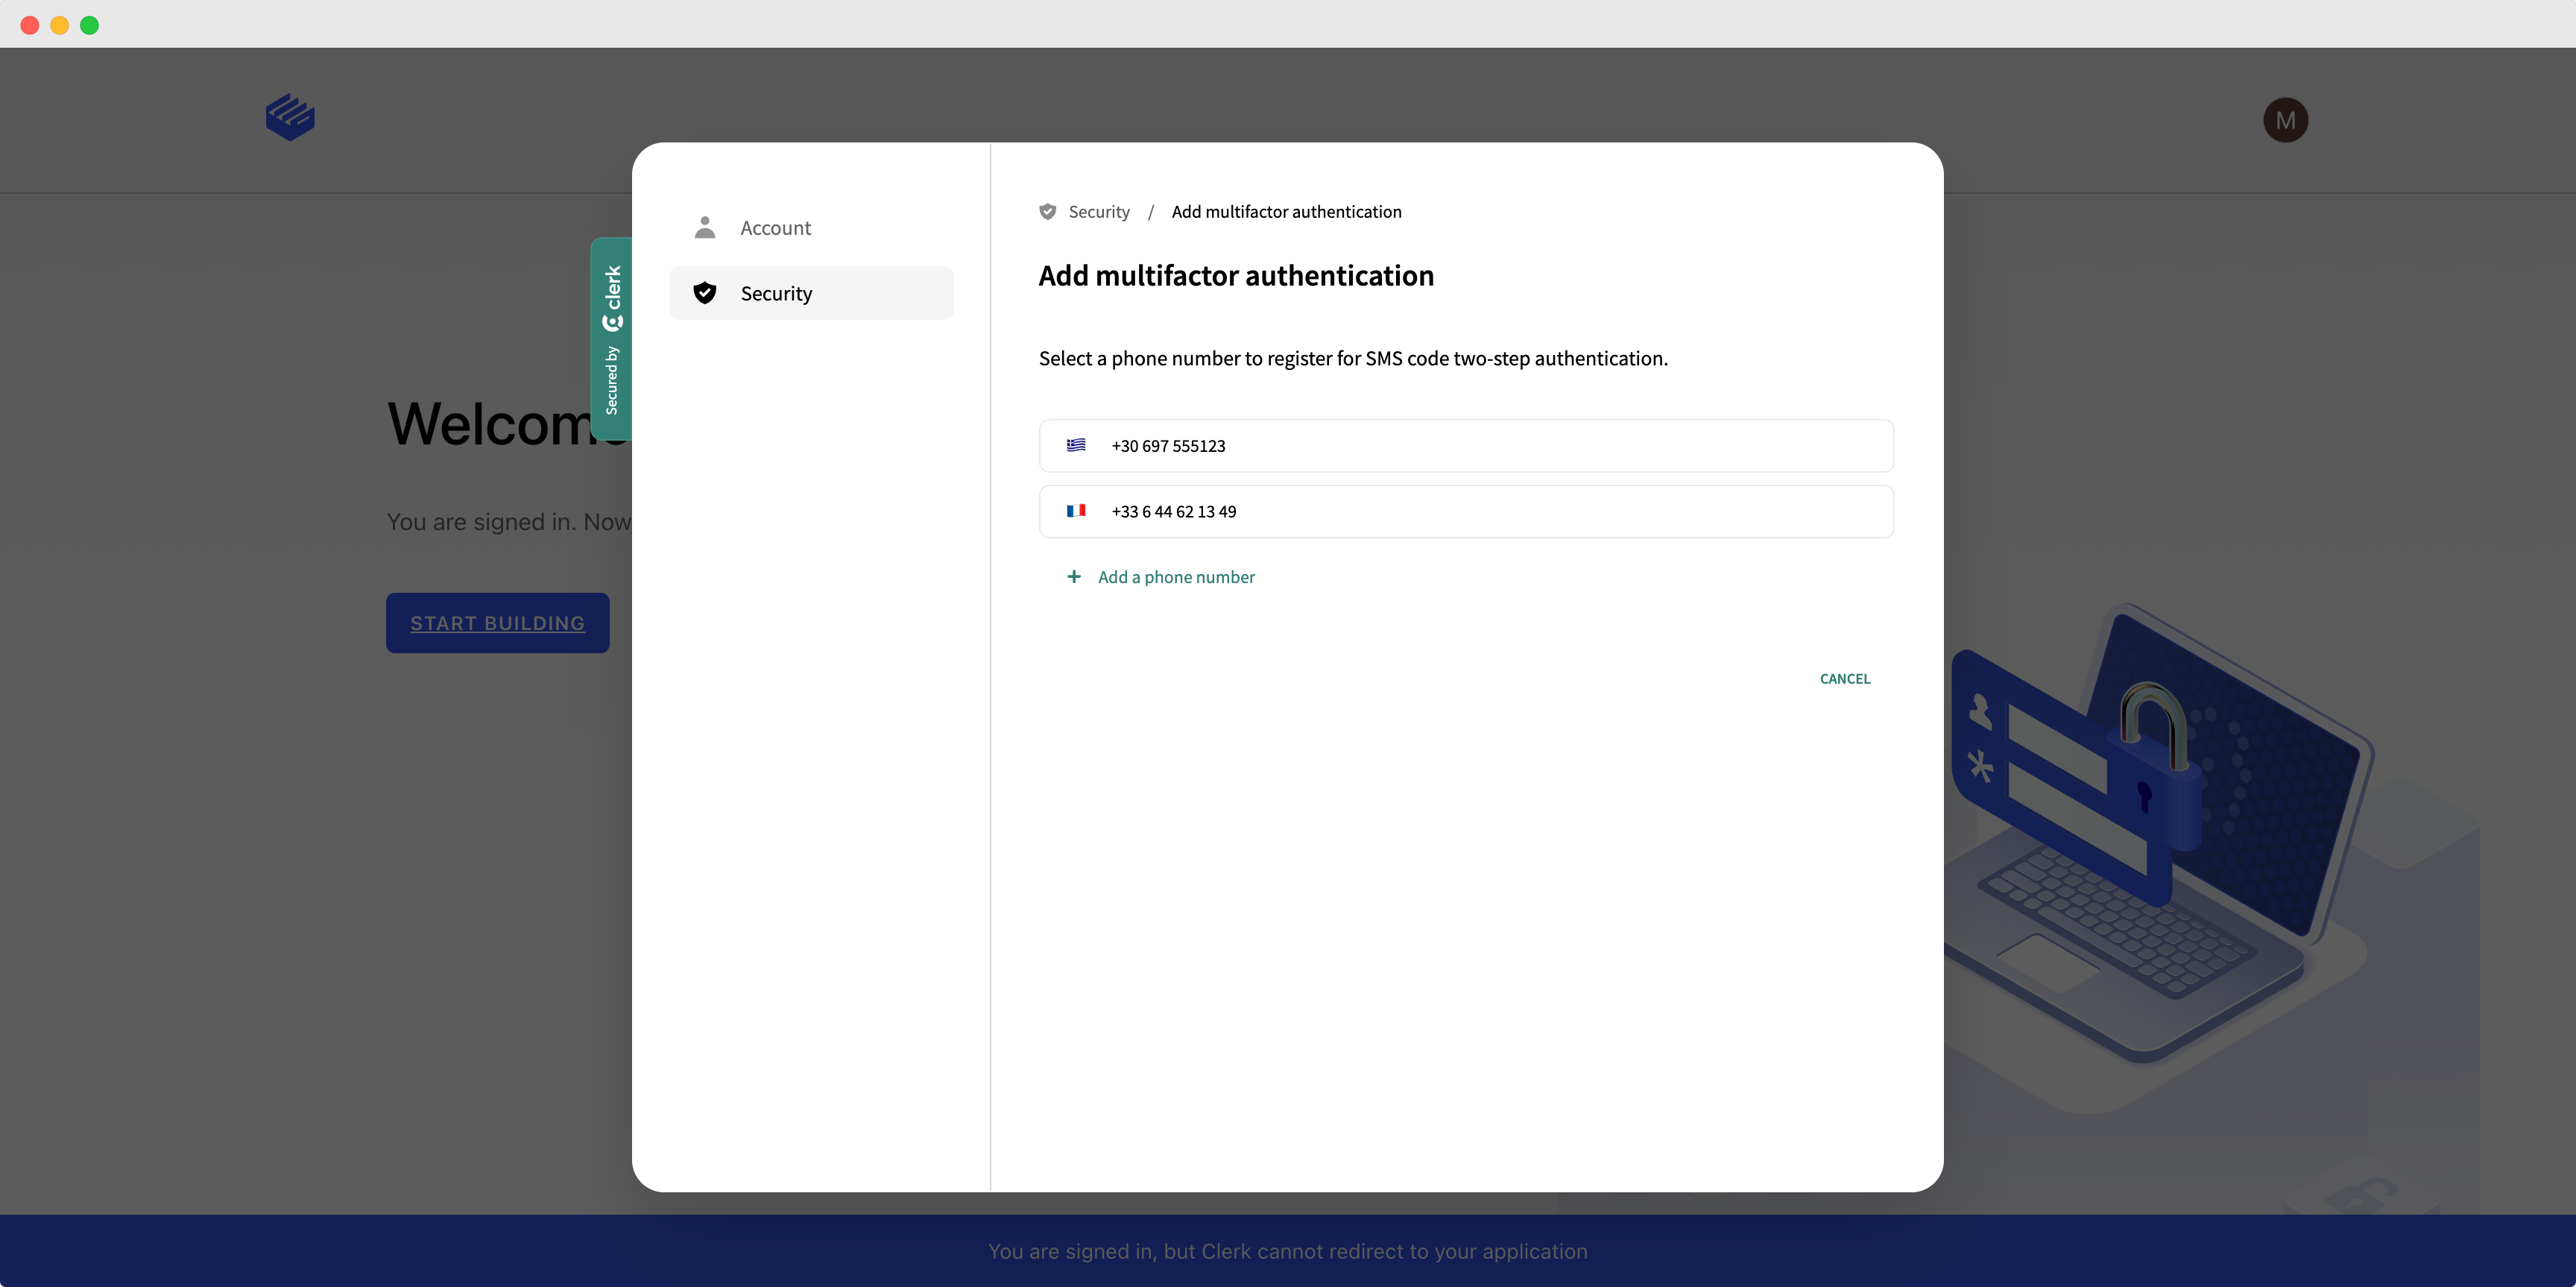Click the 'Add multifactor authentication' breadcrumb text

1286,212
